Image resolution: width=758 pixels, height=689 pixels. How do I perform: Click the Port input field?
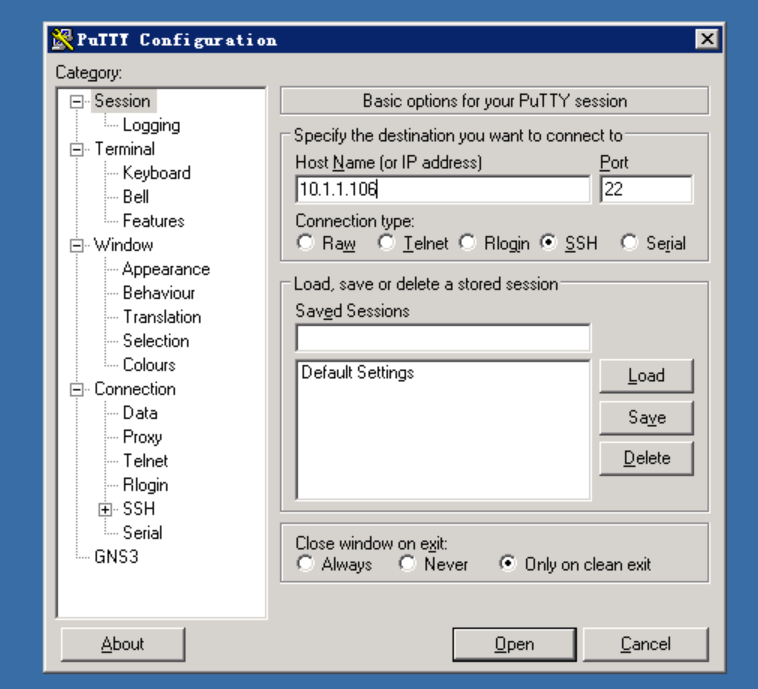point(646,189)
